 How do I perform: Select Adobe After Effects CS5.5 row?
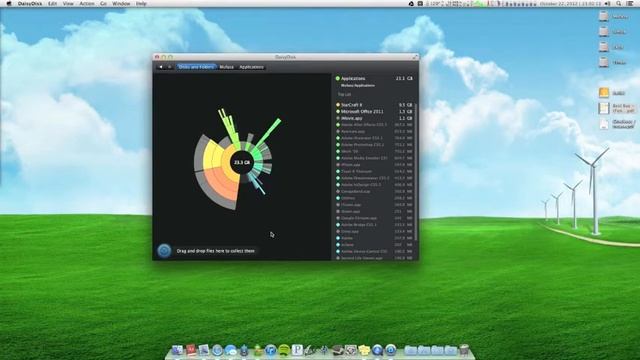(374, 125)
